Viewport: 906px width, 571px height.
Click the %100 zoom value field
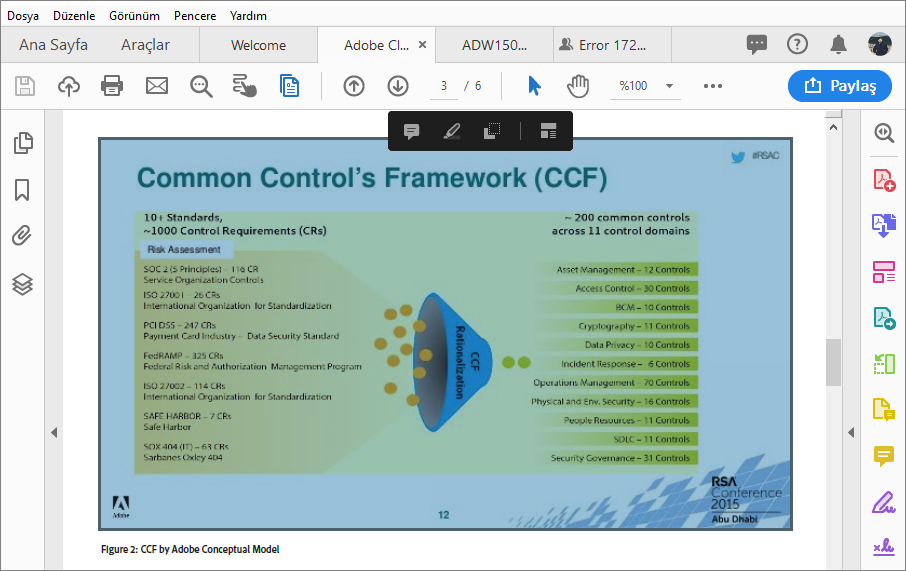[633, 86]
